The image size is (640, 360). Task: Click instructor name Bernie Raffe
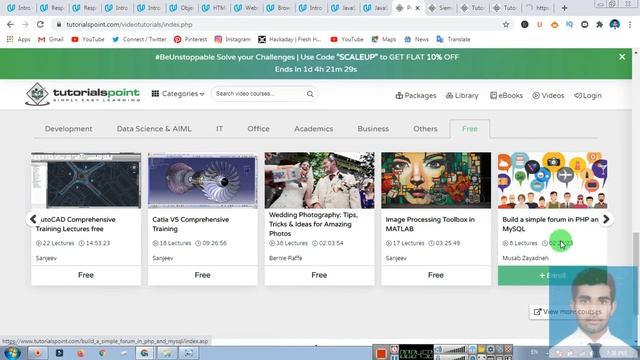pos(286,258)
